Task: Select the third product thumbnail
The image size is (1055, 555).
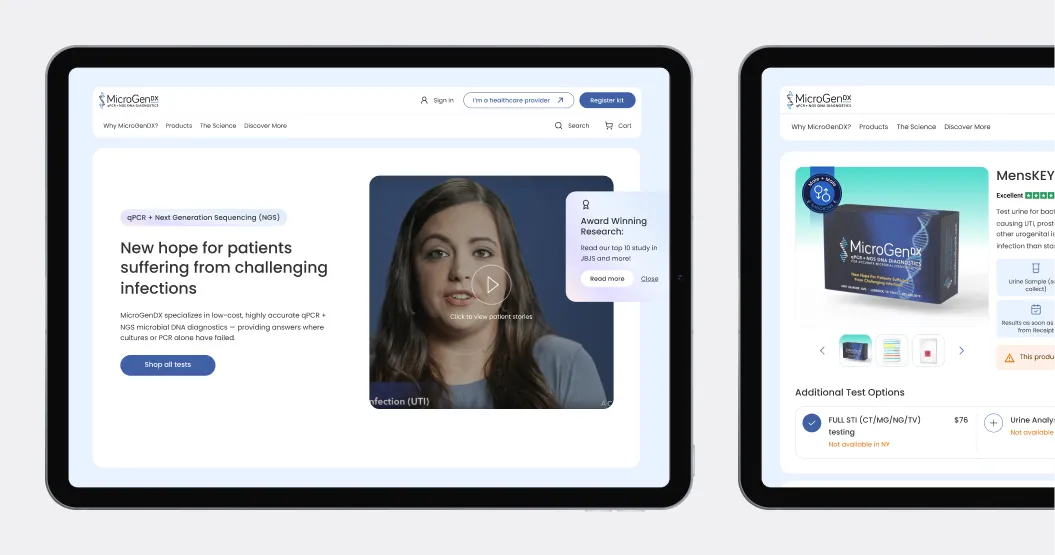Action: pyautogui.click(x=928, y=350)
